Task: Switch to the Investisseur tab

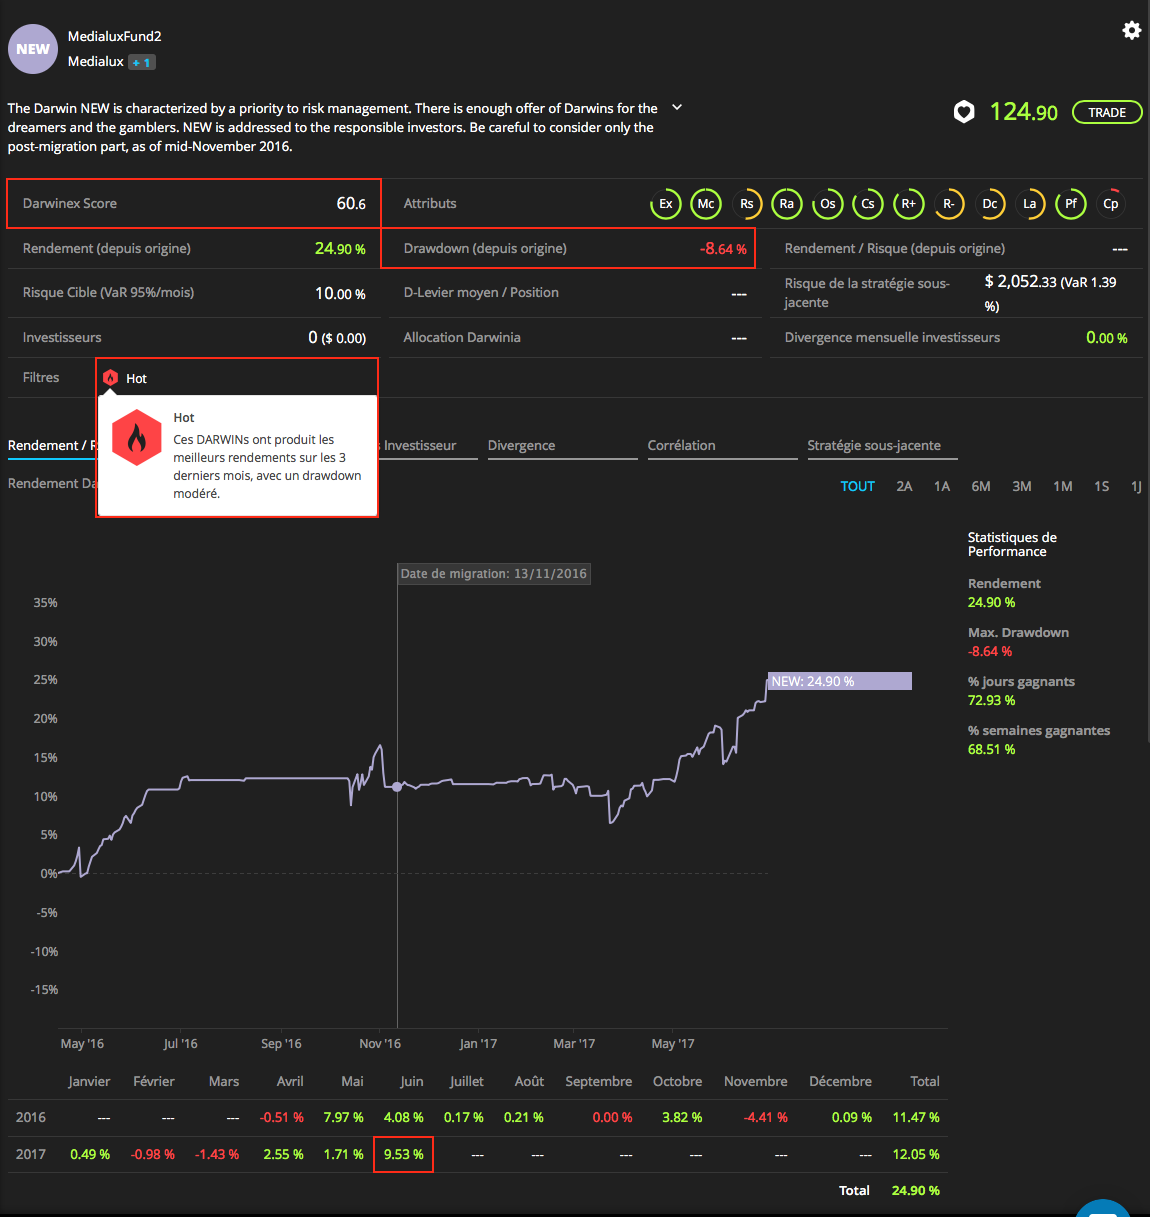Action: pos(420,446)
